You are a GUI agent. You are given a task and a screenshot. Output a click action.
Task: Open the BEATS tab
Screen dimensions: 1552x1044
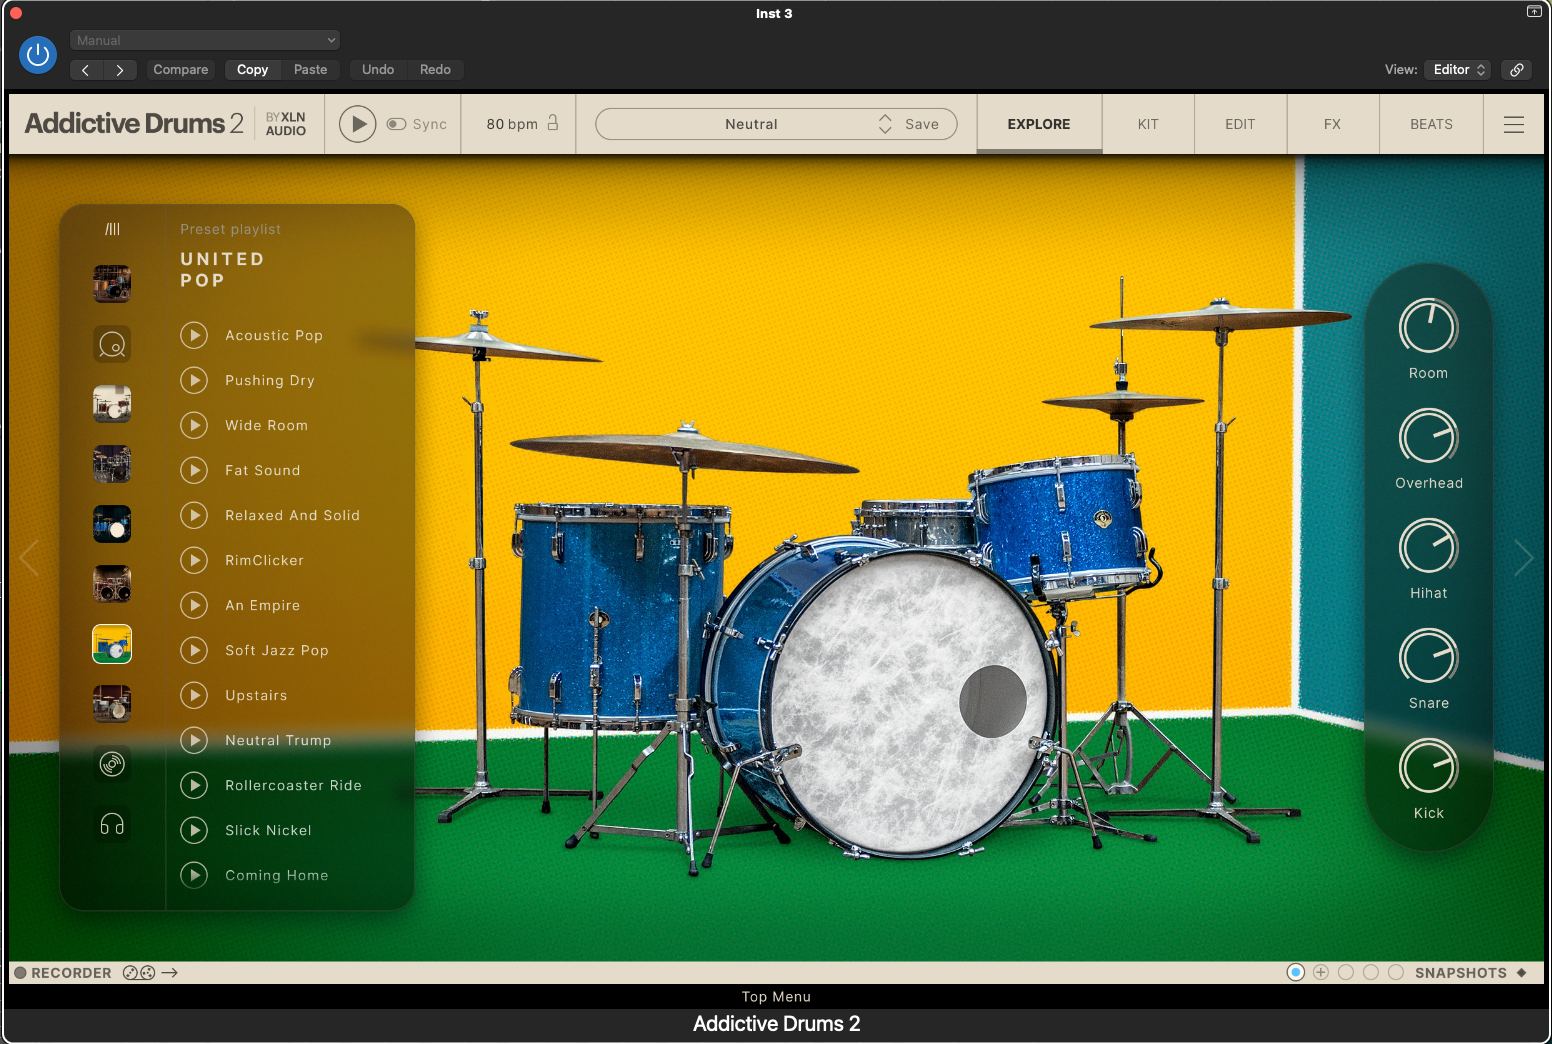[1430, 124]
